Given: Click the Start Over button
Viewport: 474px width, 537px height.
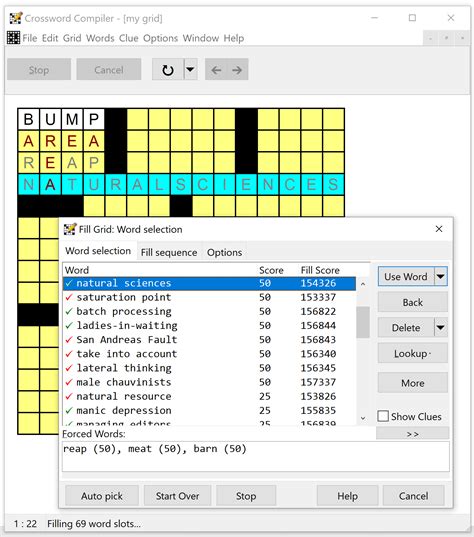Looking at the screenshot, I should click(177, 496).
